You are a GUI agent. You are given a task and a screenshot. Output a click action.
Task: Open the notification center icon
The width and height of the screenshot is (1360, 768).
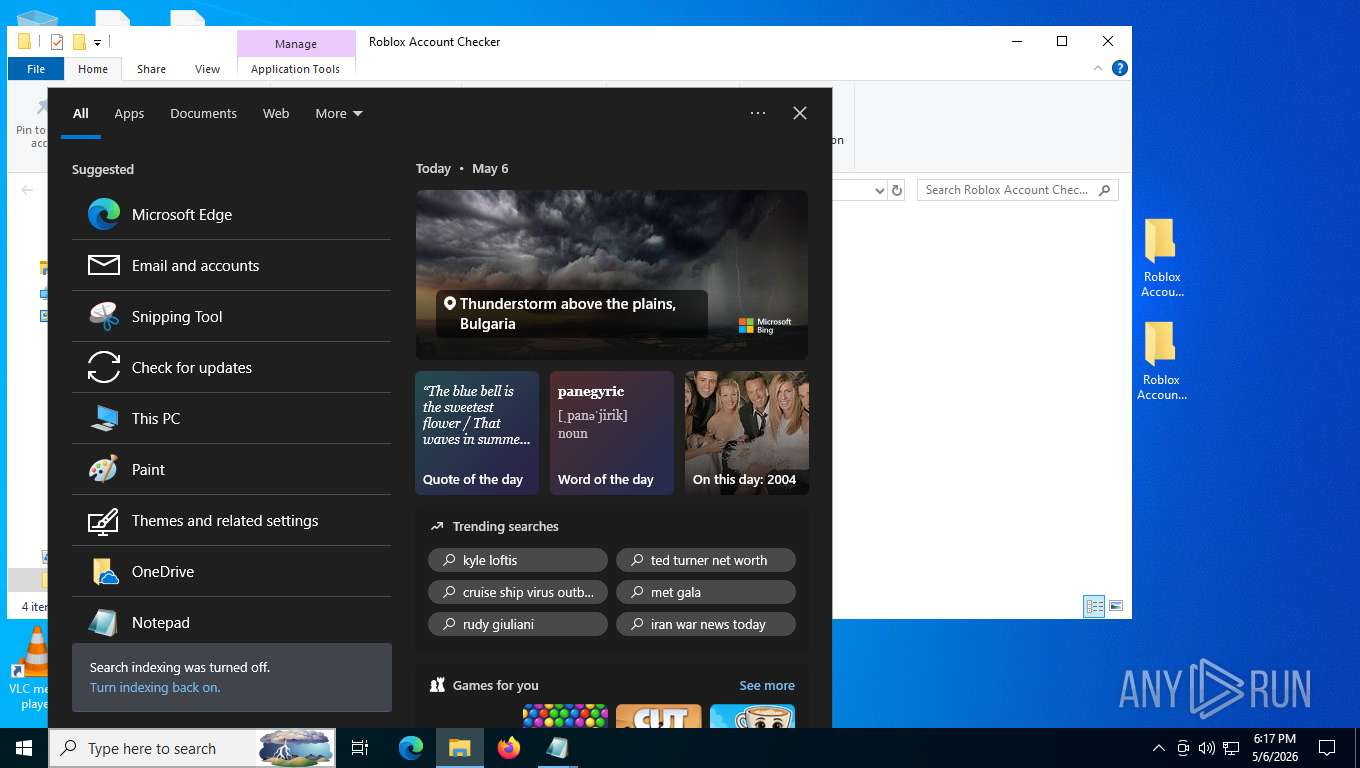point(1327,748)
